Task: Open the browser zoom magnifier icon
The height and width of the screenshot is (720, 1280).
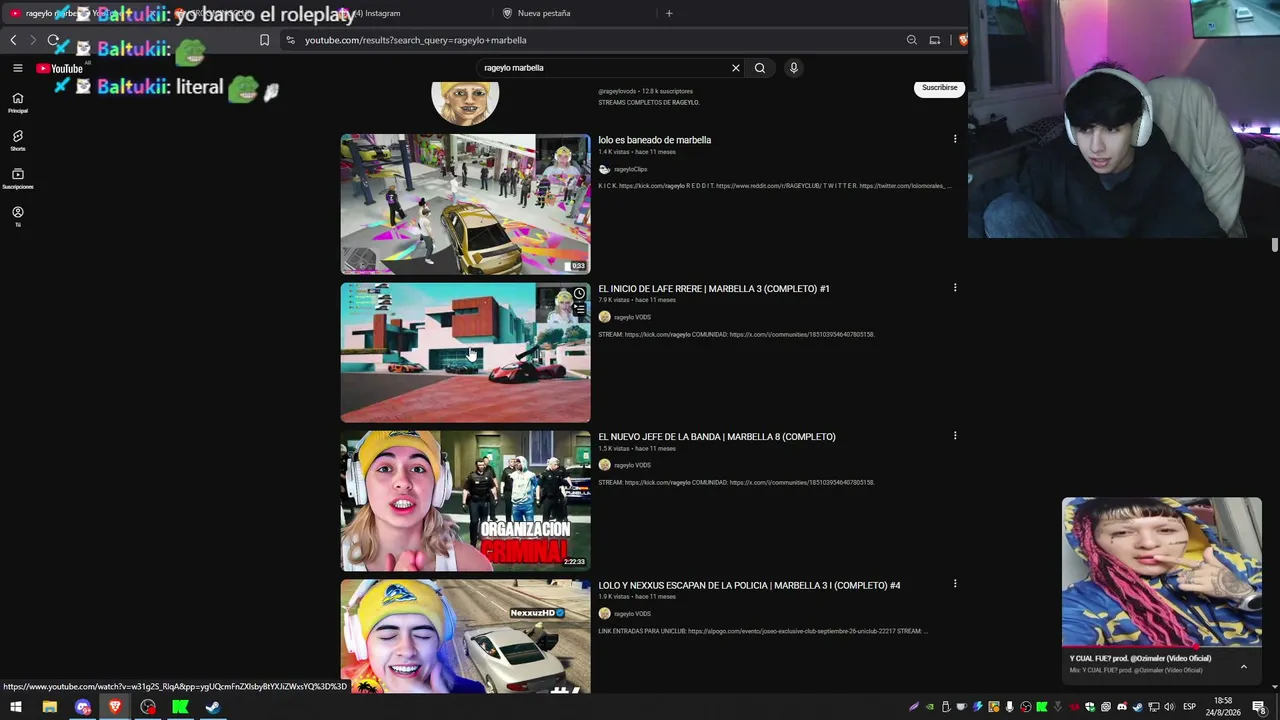Action: [912, 40]
